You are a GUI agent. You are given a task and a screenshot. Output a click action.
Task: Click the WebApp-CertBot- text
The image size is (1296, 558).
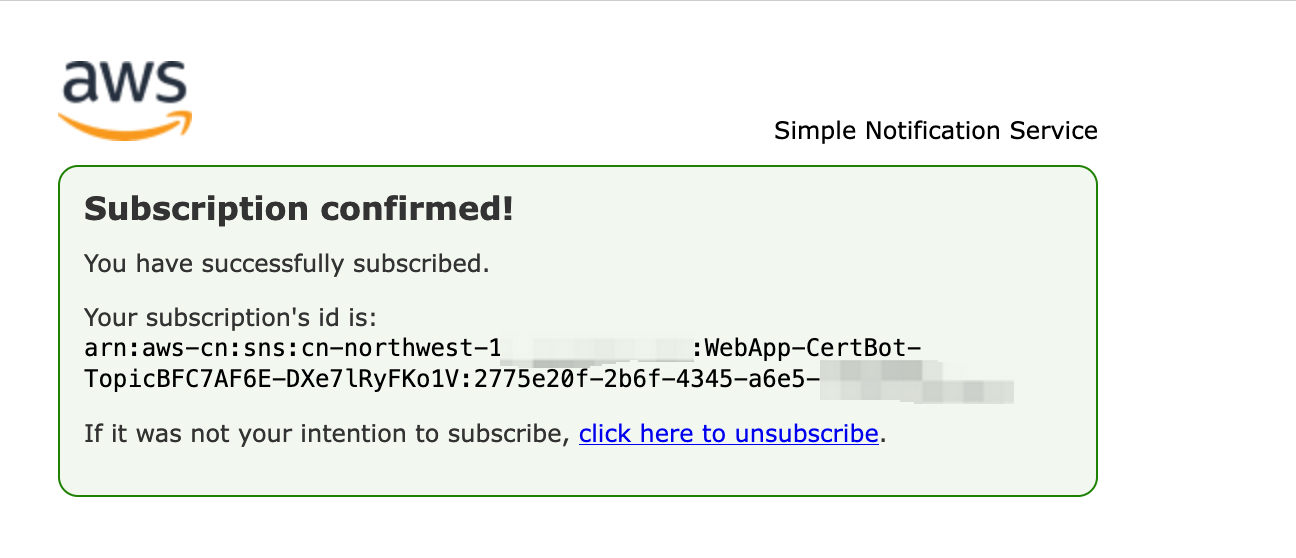tap(813, 349)
